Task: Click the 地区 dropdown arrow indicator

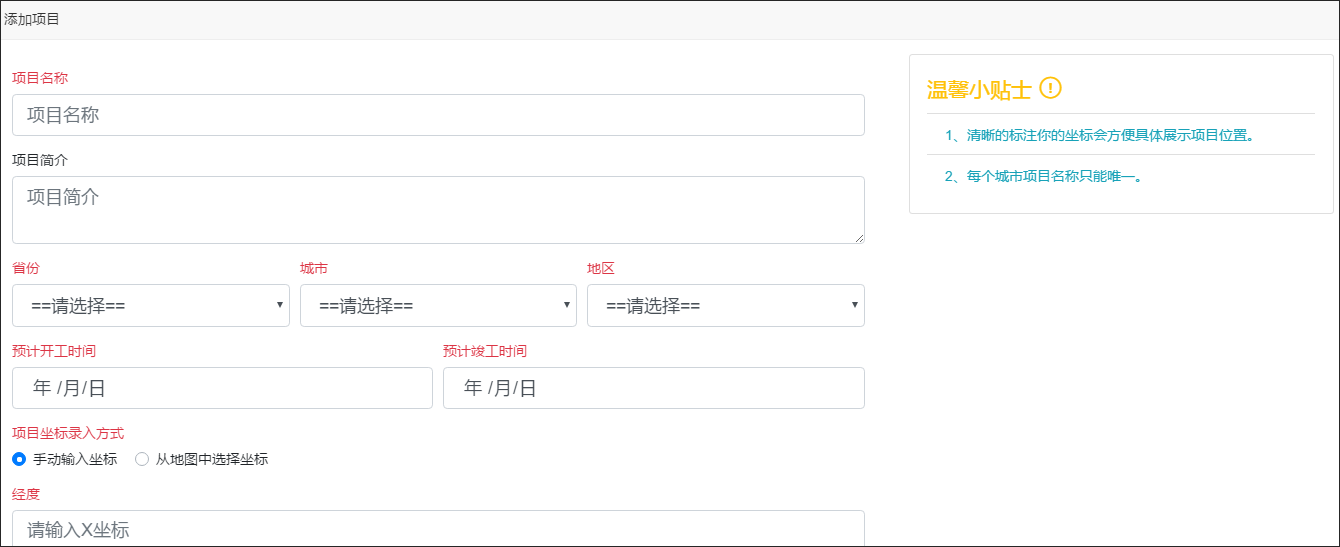Action: coord(855,305)
